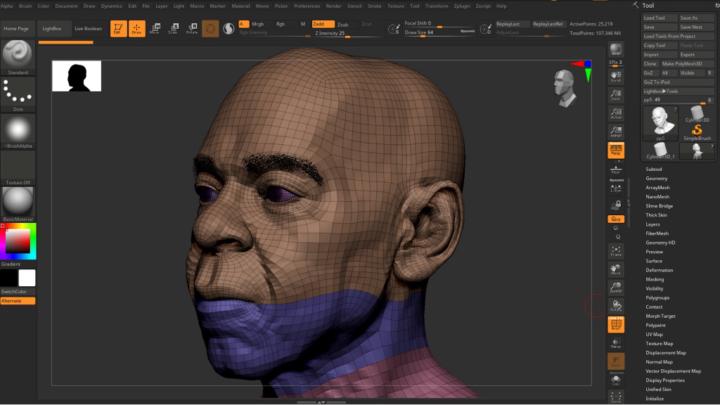The height and width of the screenshot is (405, 720).
Task: Toggle the Mrgb color-material mode
Action: [x=257, y=23]
